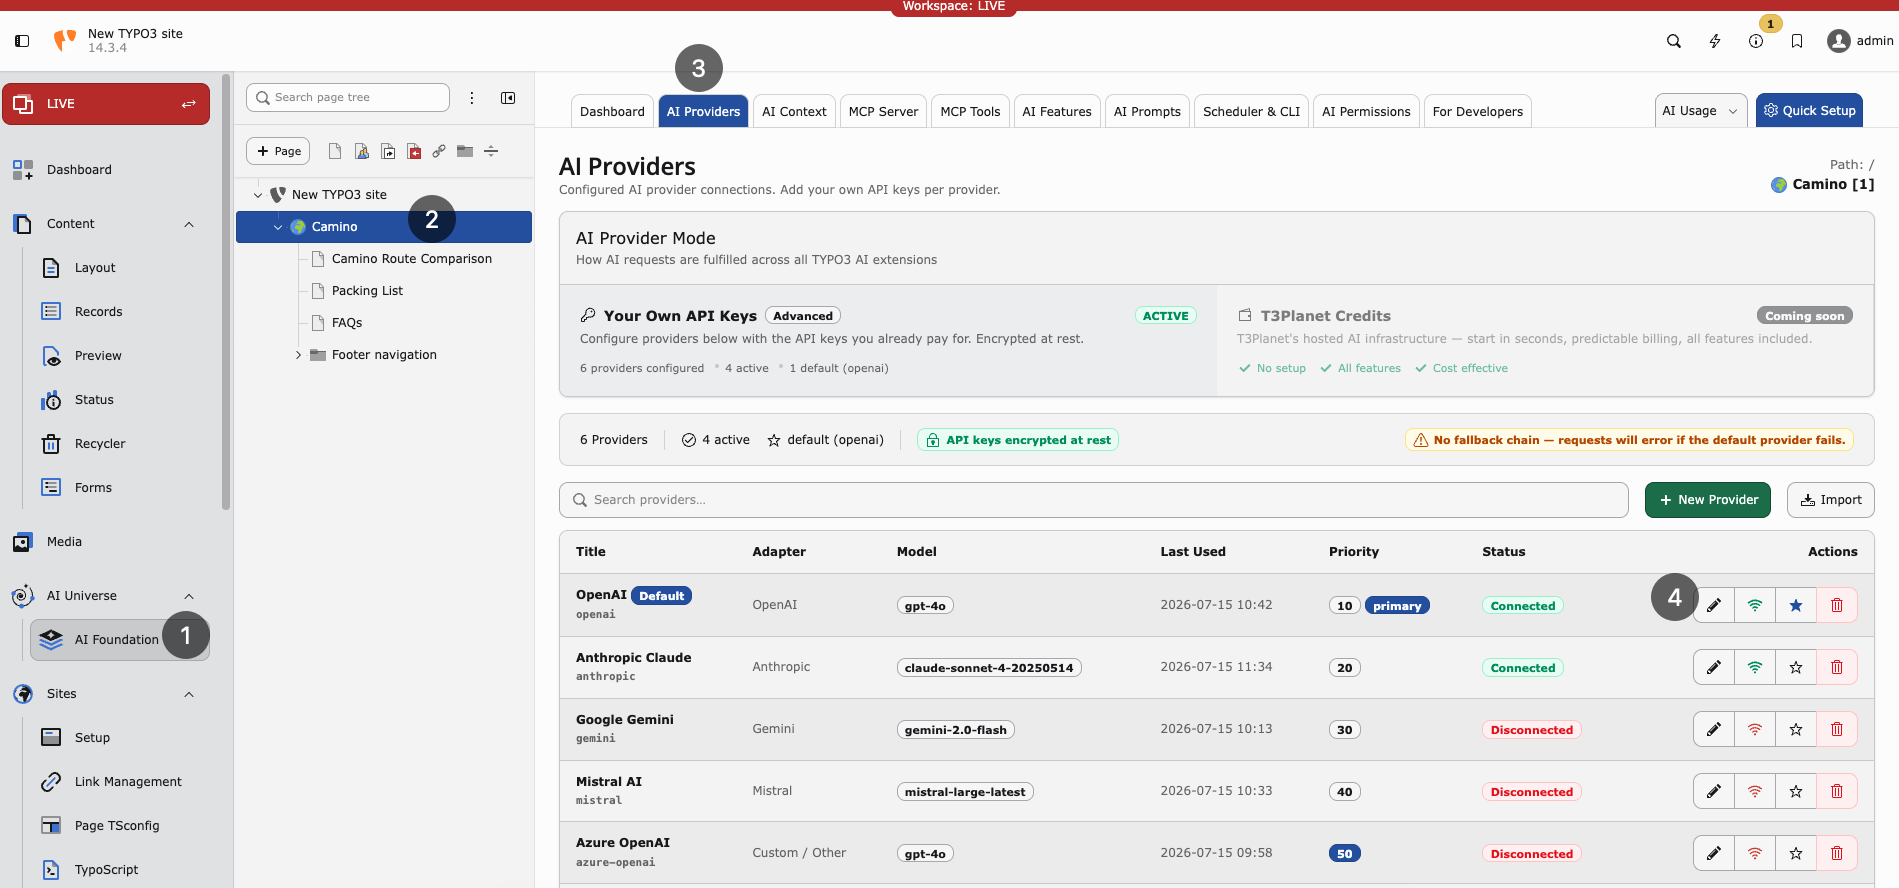Select the FAQs page in tree
The height and width of the screenshot is (888, 1899).
click(x=347, y=323)
